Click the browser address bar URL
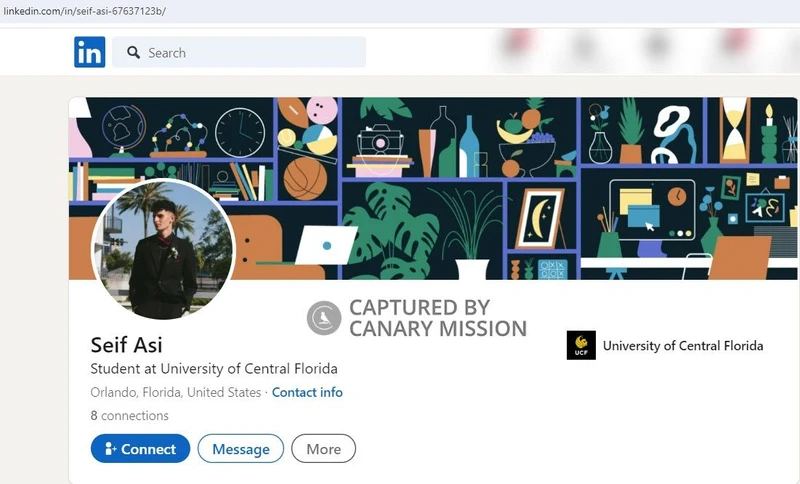The height and width of the screenshot is (484, 800). 84,11
